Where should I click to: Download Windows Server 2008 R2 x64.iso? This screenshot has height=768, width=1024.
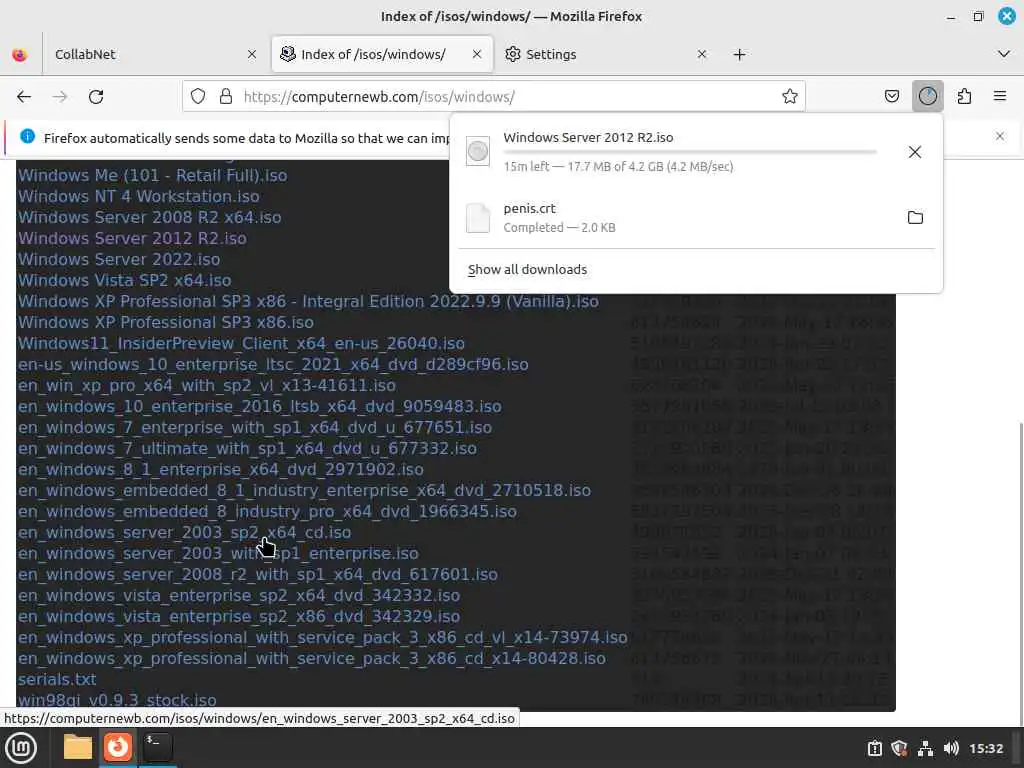pyautogui.click(x=150, y=217)
